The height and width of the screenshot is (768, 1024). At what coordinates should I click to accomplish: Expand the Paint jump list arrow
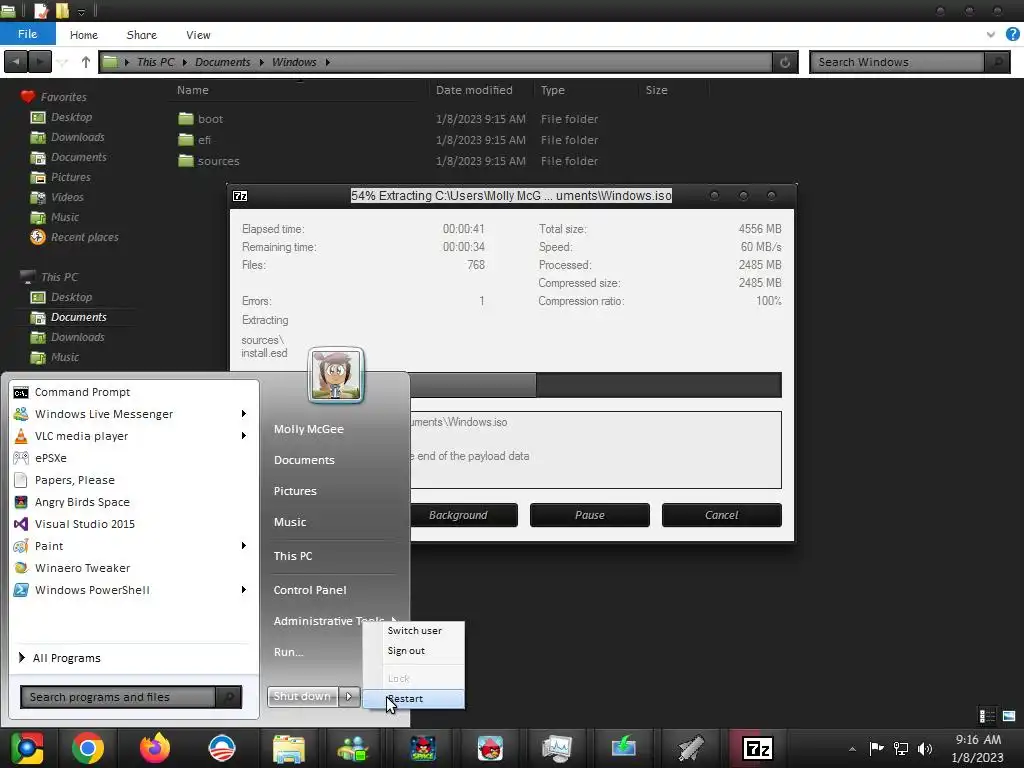coord(244,546)
